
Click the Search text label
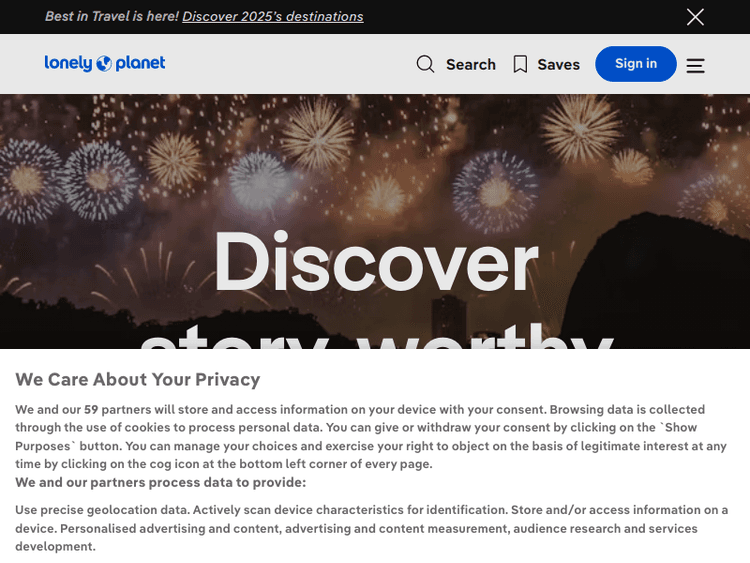click(471, 64)
